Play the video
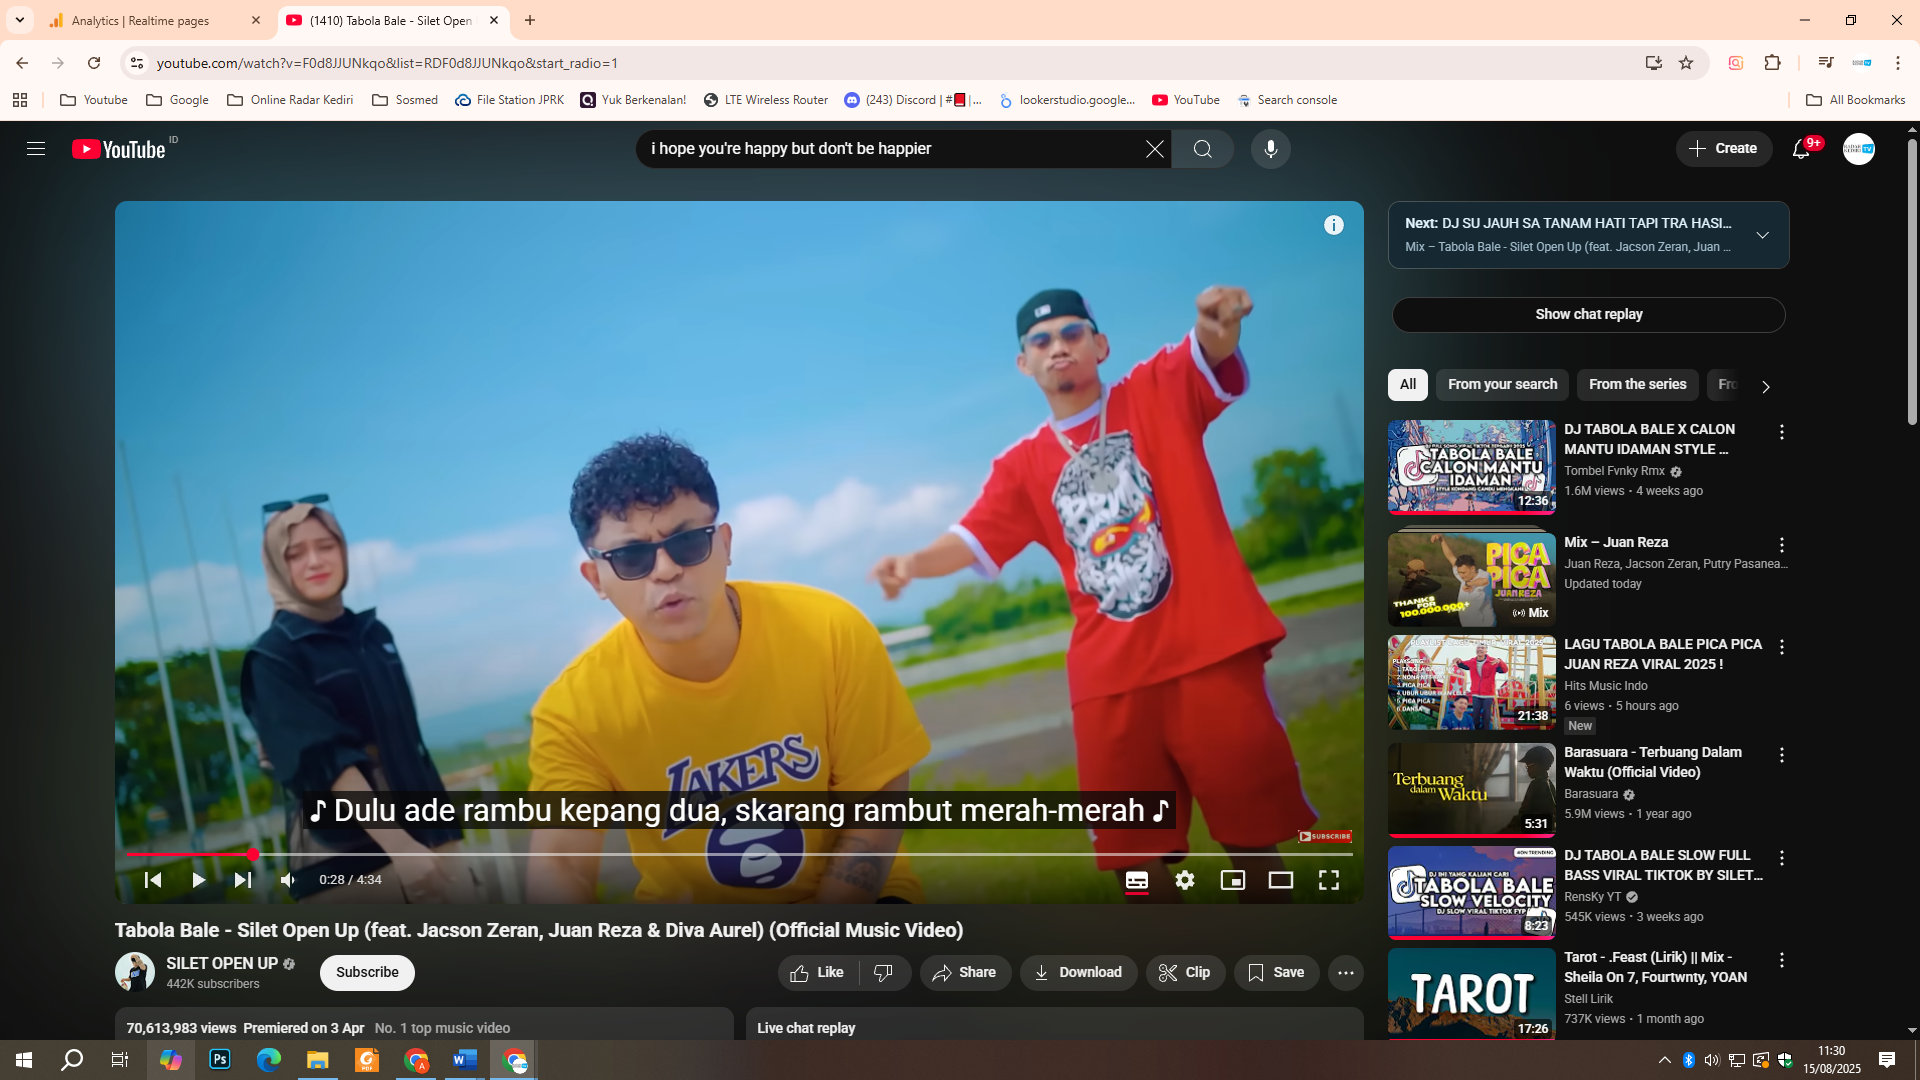This screenshot has width=1920, height=1080. click(198, 880)
